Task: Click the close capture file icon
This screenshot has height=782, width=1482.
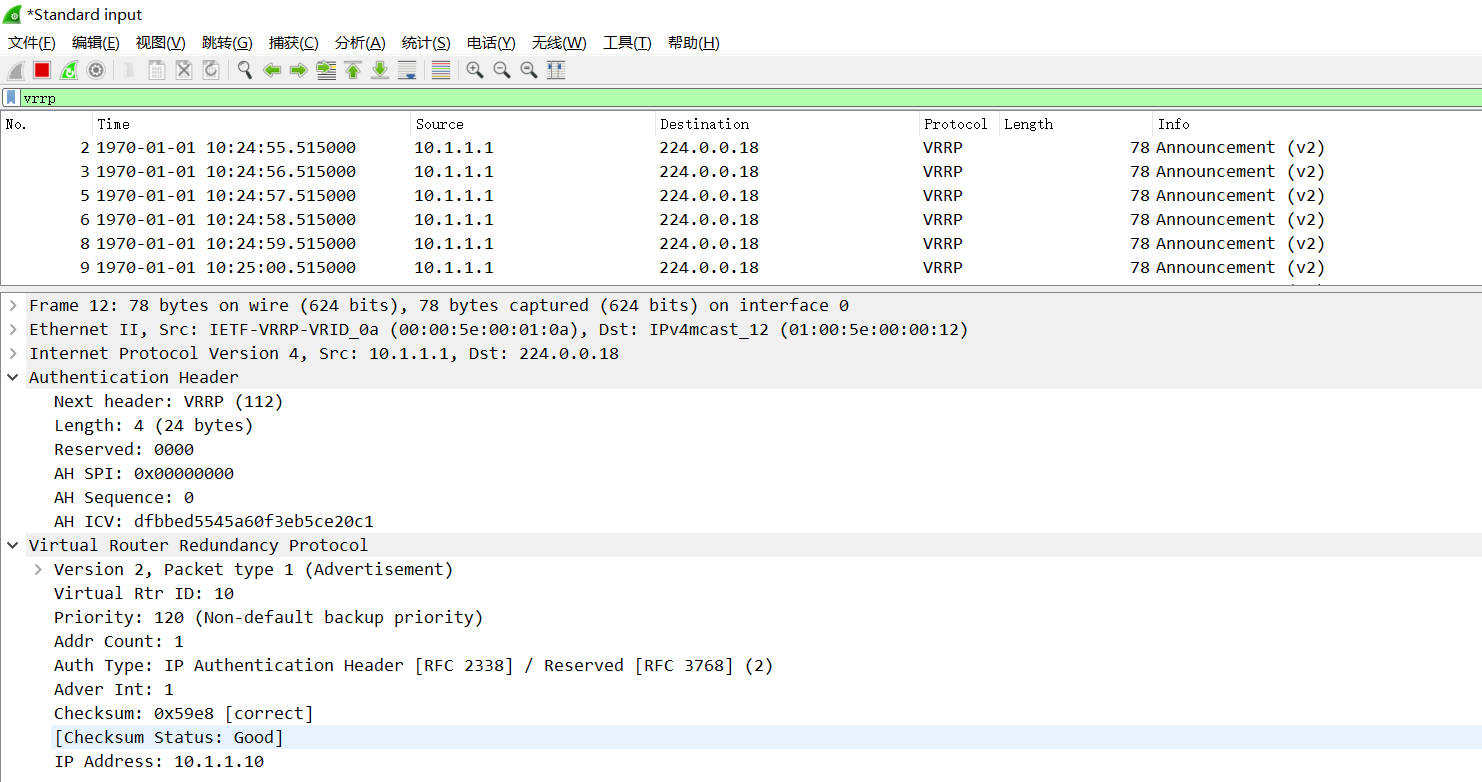Action: pos(184,70)
